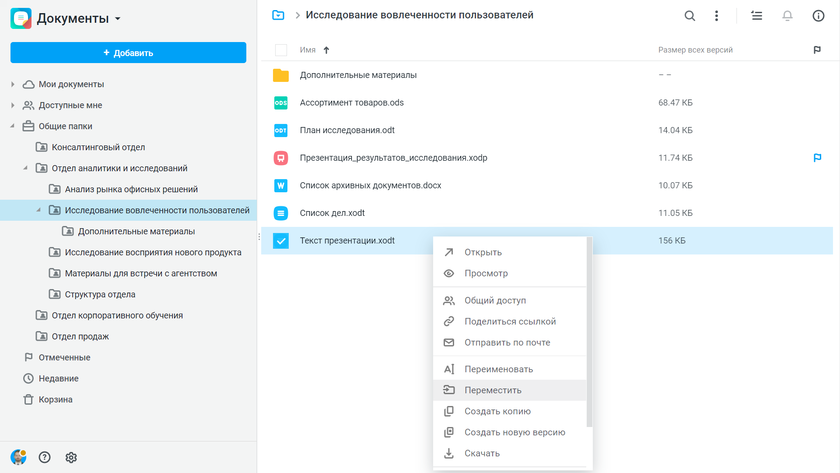Open the three-dot more options menu
The width and height of the screenshot is (840, 473).
tap(716, 16)
